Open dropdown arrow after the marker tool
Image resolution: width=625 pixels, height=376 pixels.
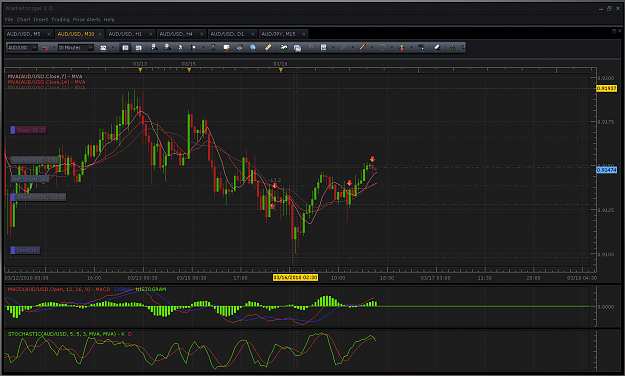pos(203,48)
